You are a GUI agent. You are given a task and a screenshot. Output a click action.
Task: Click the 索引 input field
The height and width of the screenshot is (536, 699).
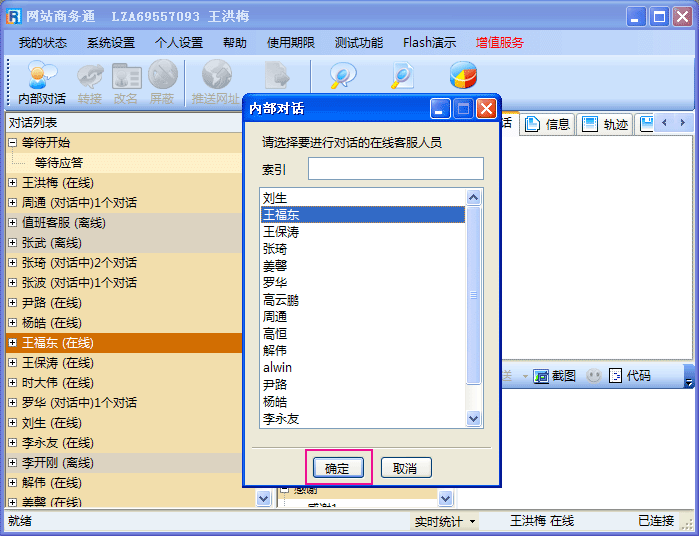click(395, 169)
